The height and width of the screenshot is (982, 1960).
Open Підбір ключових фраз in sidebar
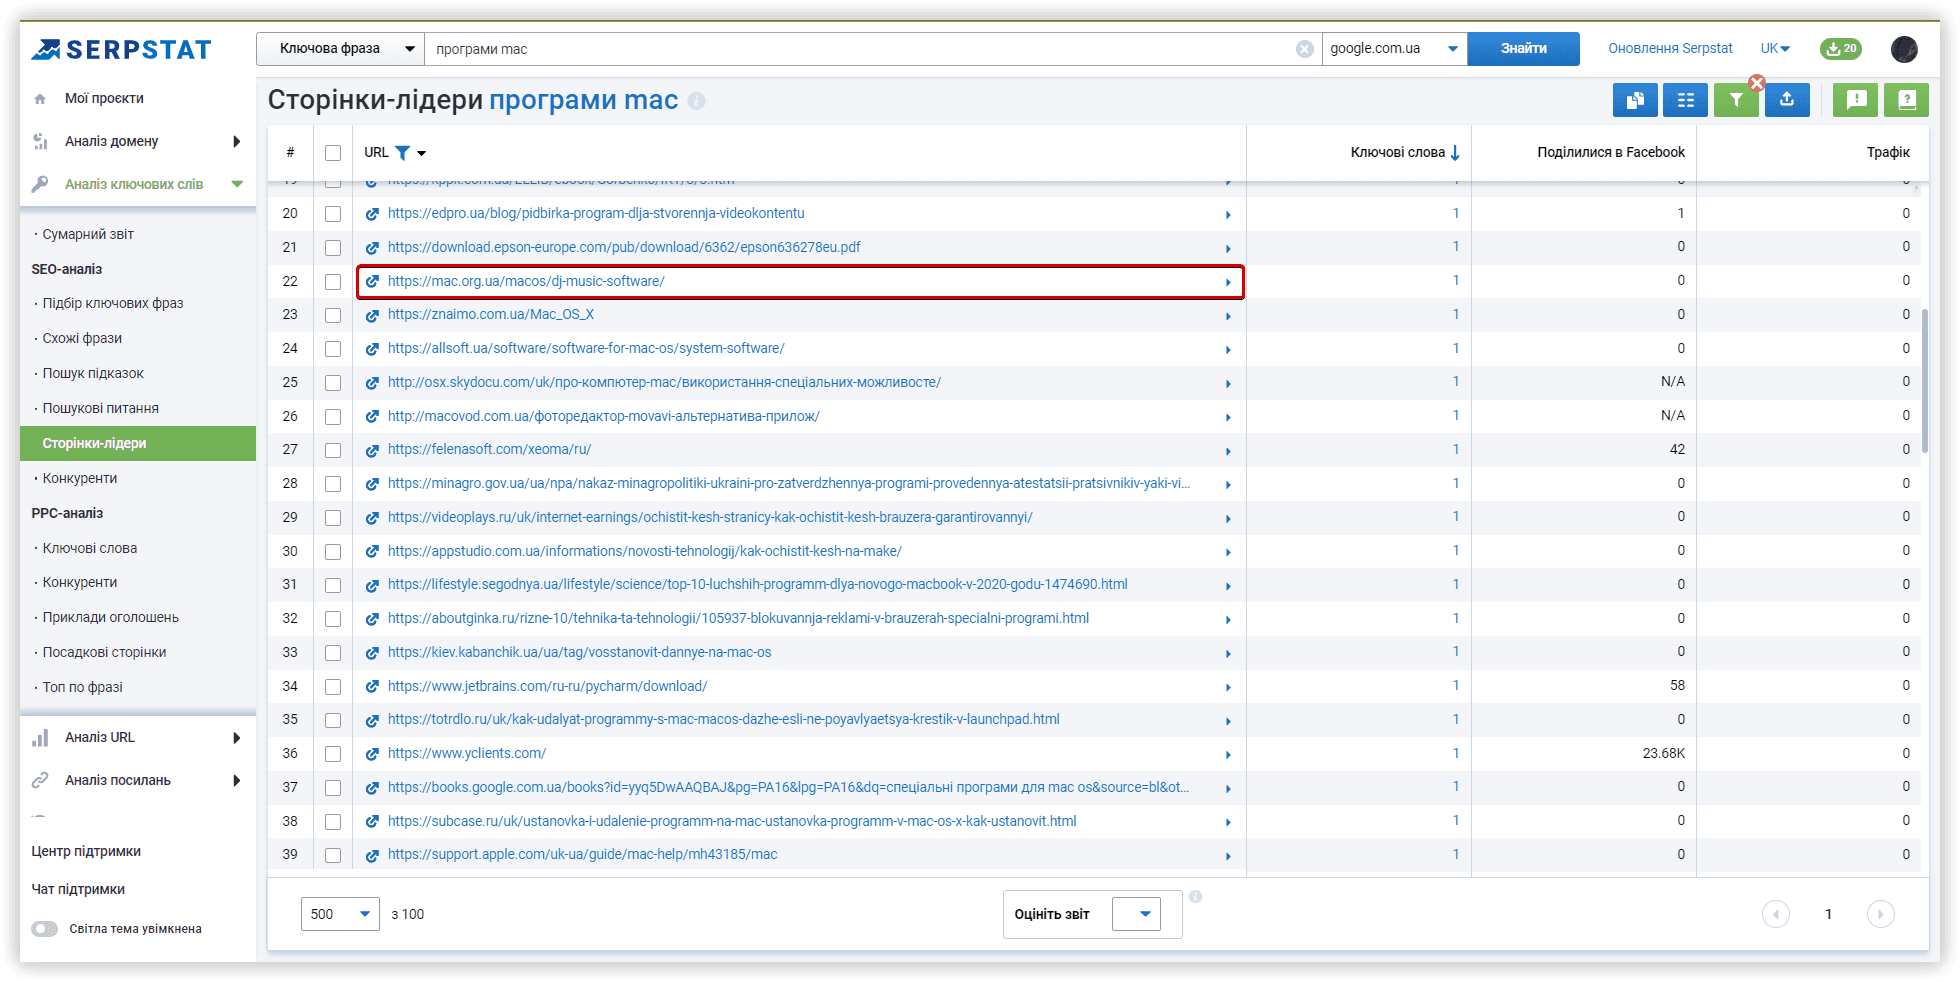[113, 303]
